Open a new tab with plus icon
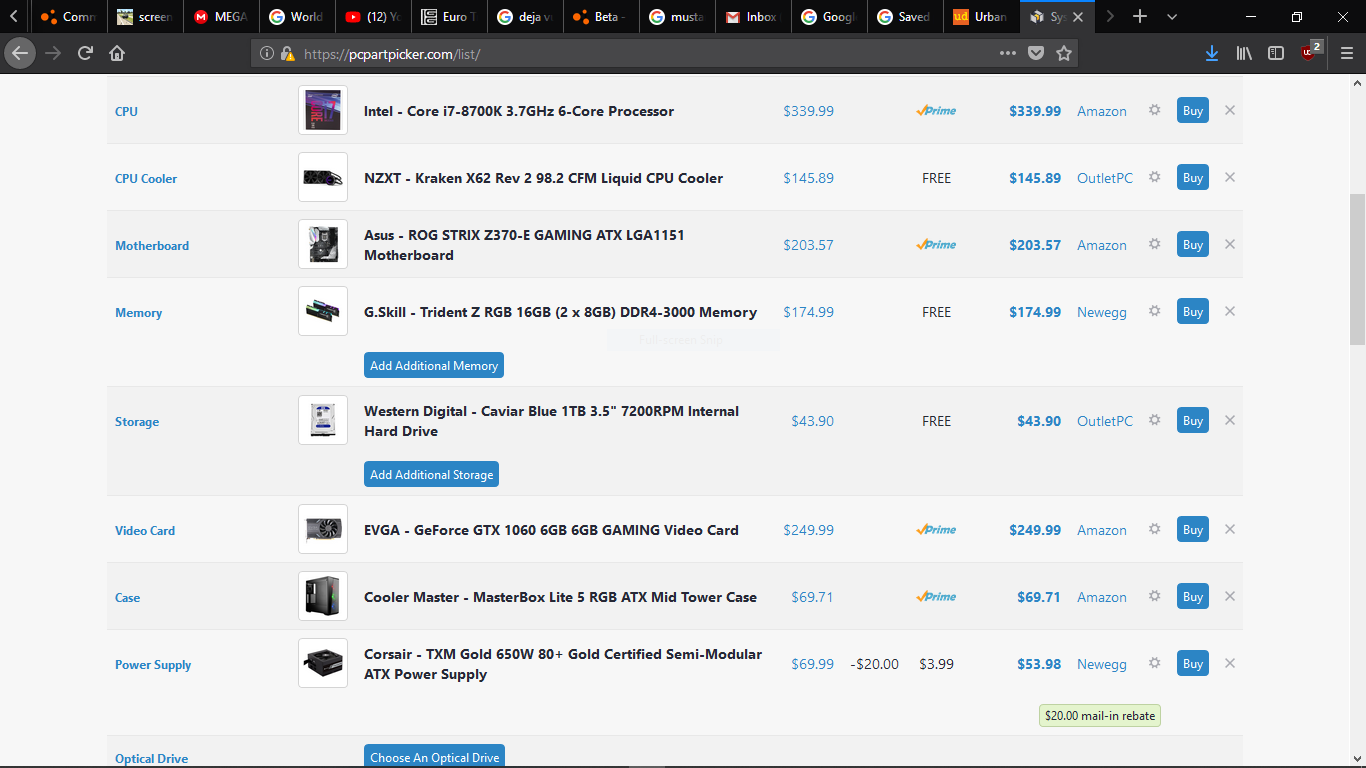1366x768 pixels. pos(1140,17)
